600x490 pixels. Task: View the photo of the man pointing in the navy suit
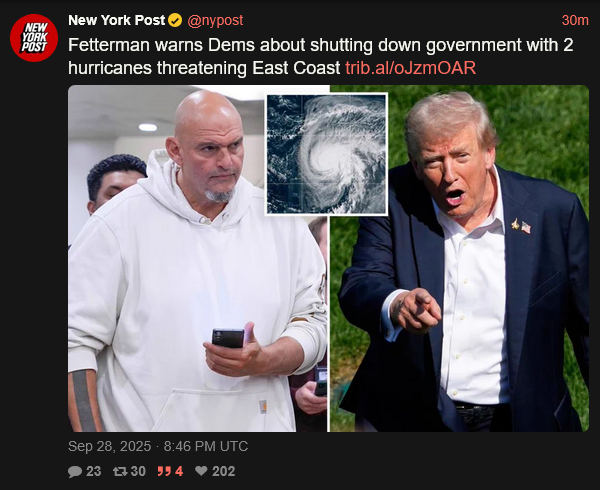tap(460, 259)
